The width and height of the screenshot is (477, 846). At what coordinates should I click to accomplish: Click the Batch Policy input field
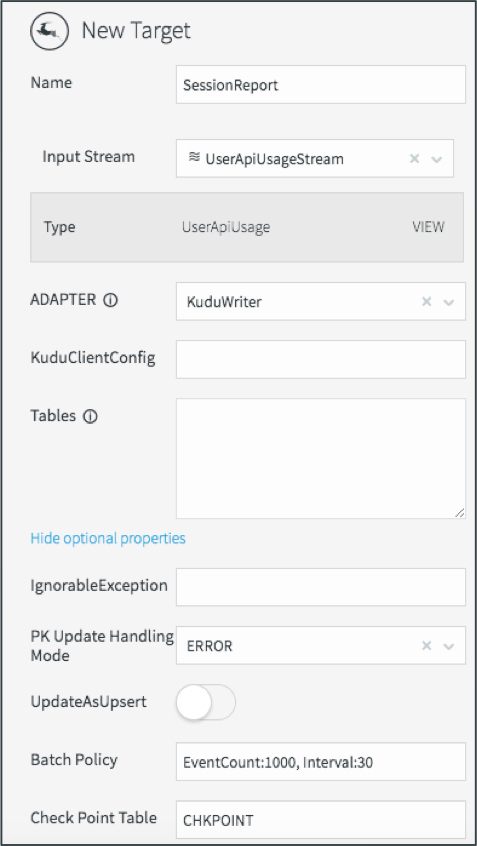[x=321, y=762]
